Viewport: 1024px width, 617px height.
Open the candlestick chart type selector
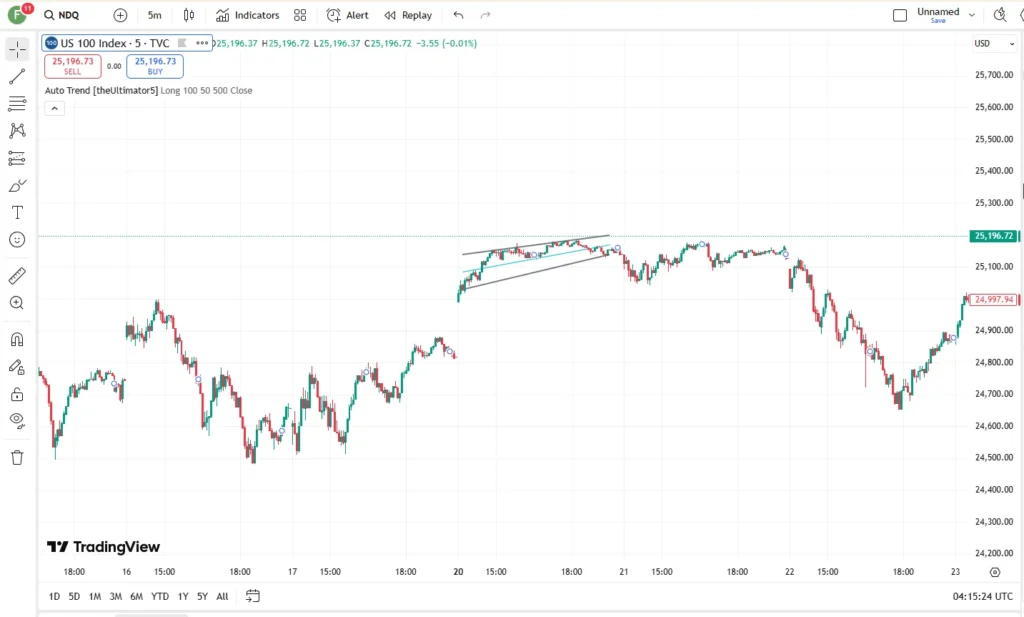tap(189, 15)
